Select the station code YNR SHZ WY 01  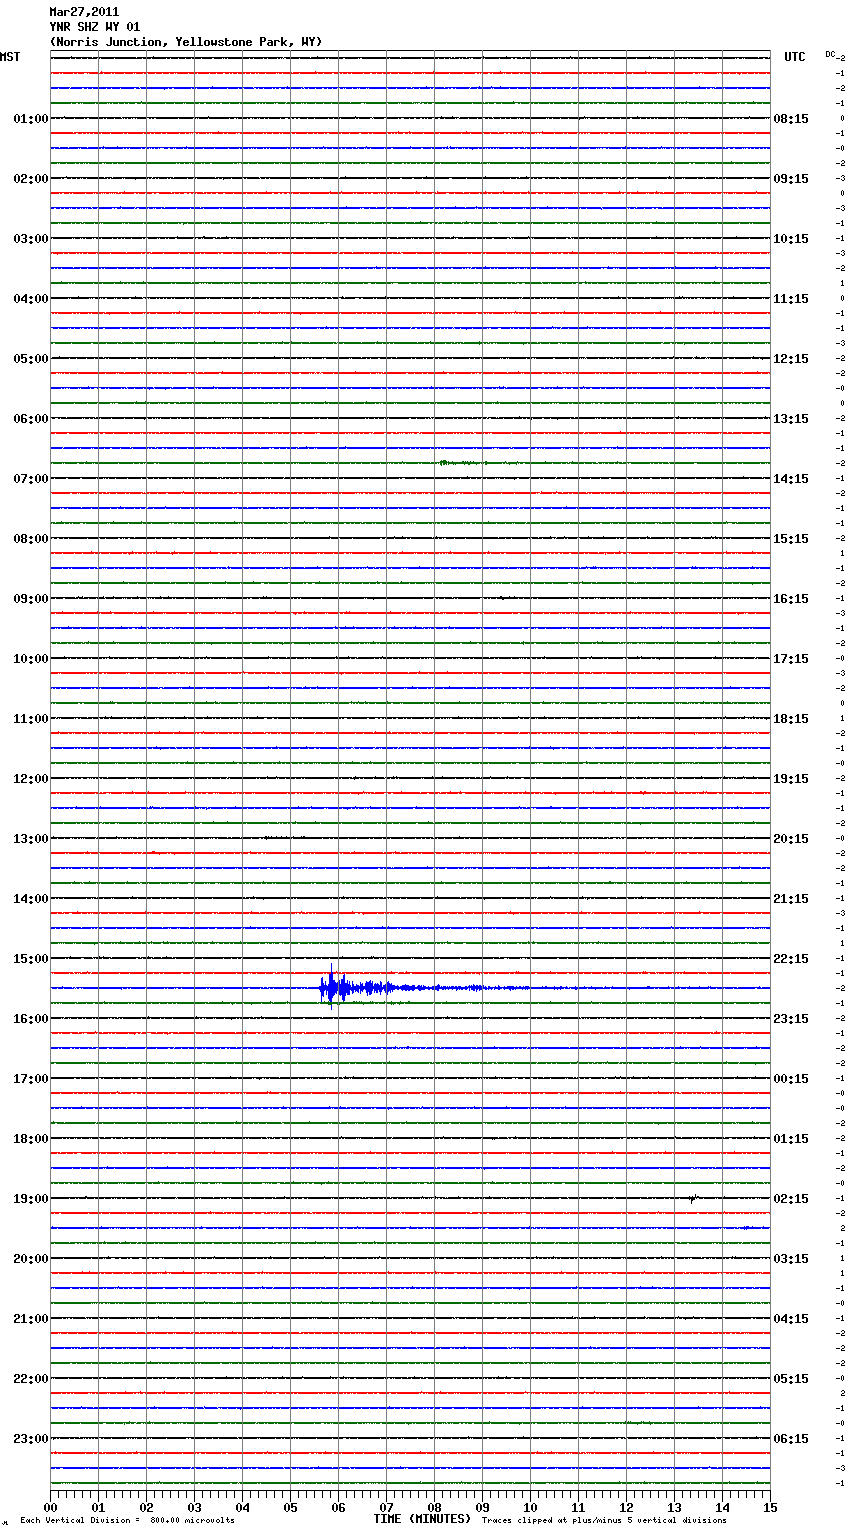pos(95,27)
